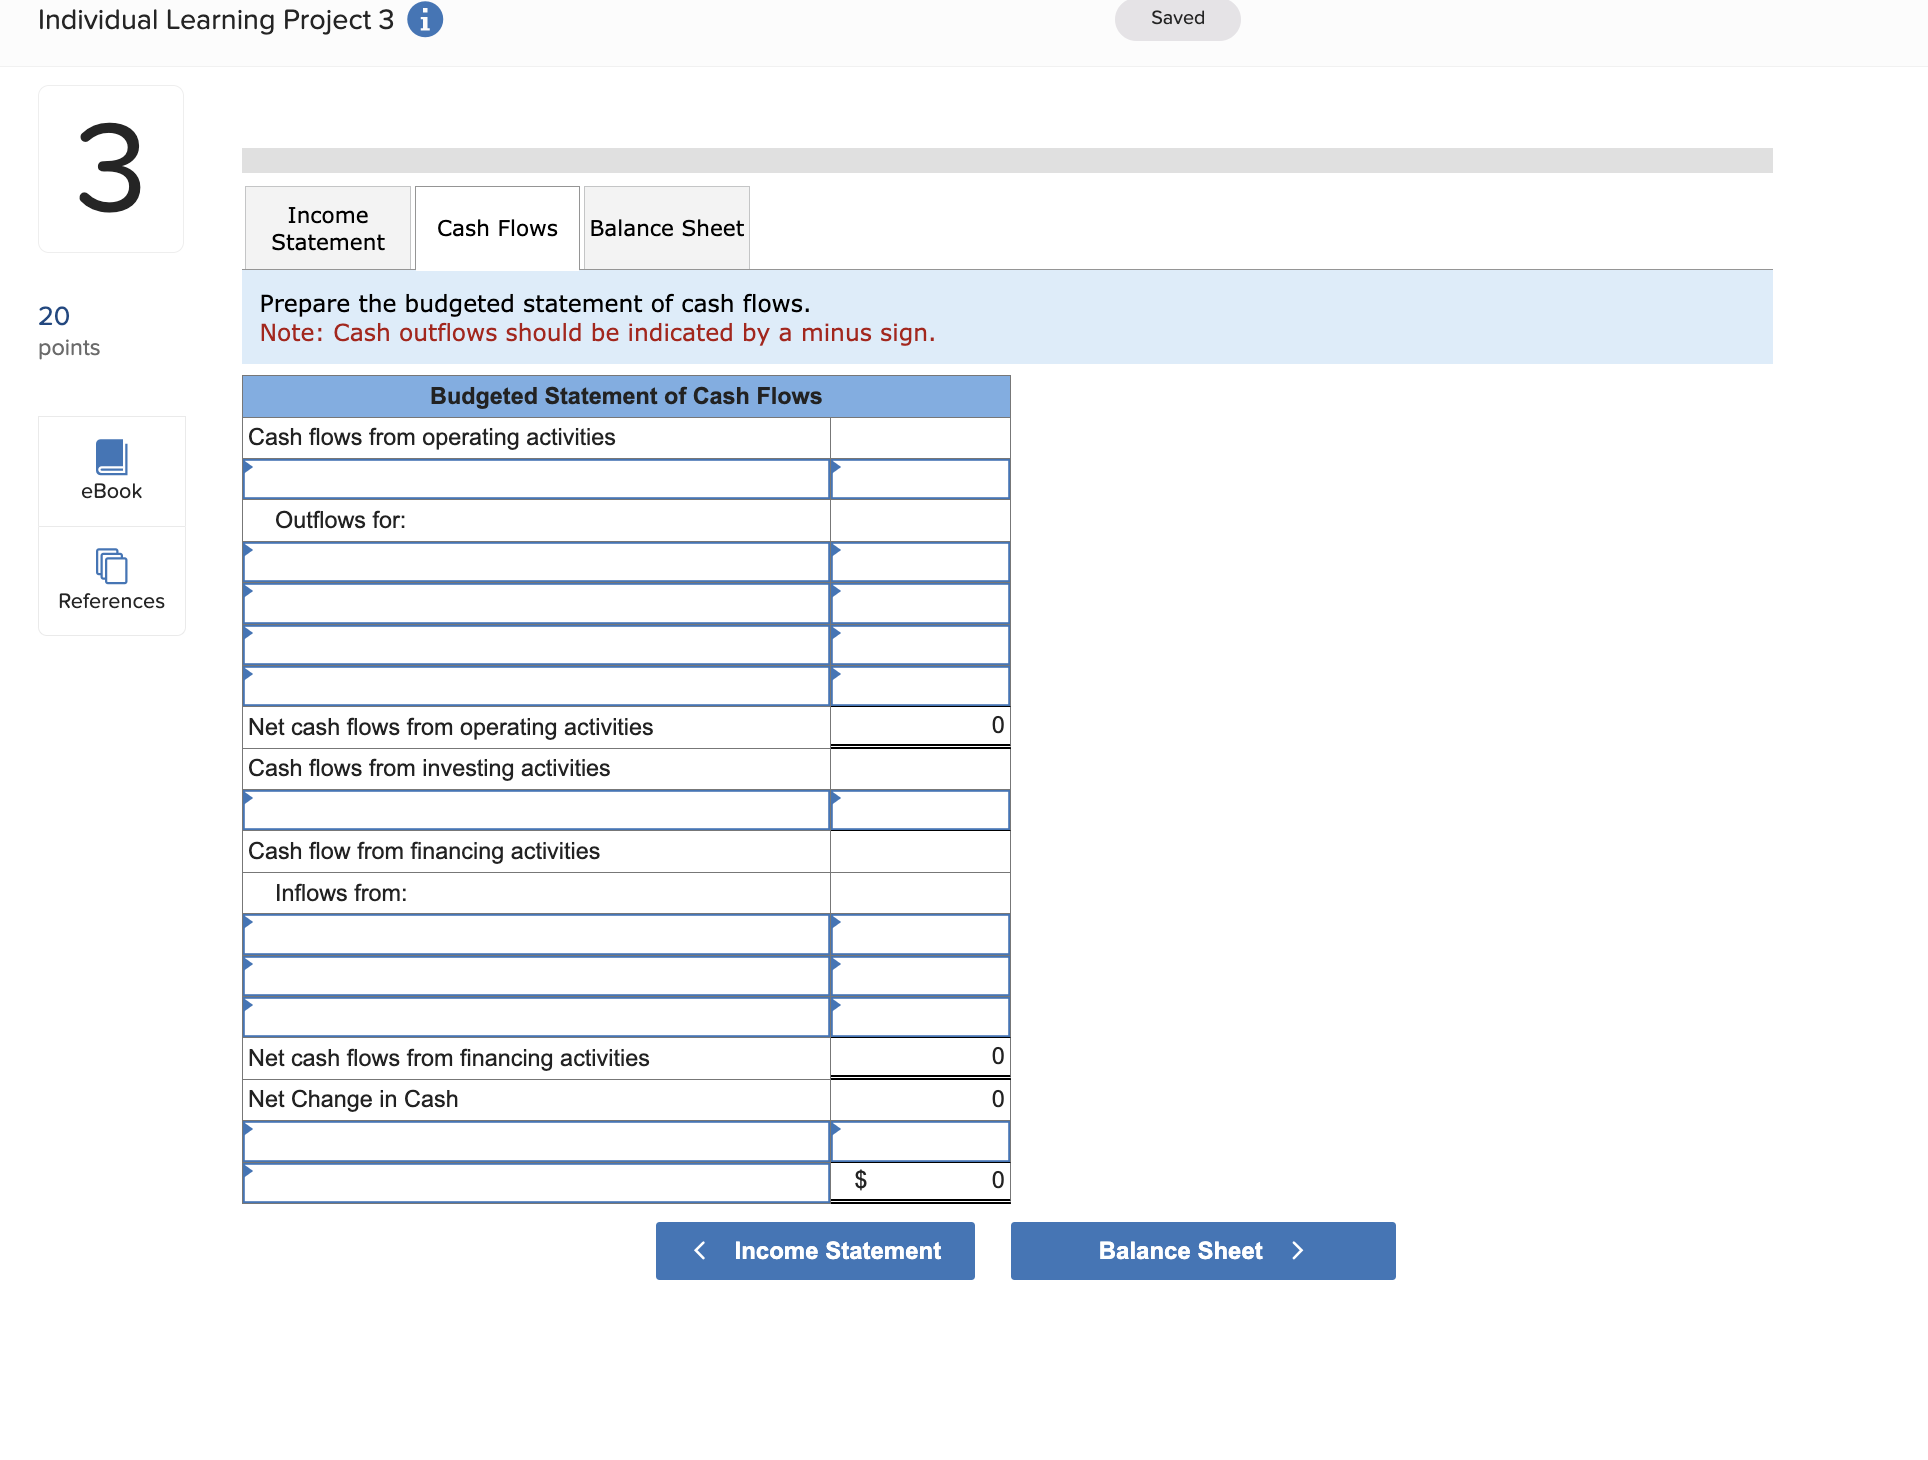This screenshot has width=1928, height=1460.
Task: Click the Saved status button
Action: pos(1176,18)
